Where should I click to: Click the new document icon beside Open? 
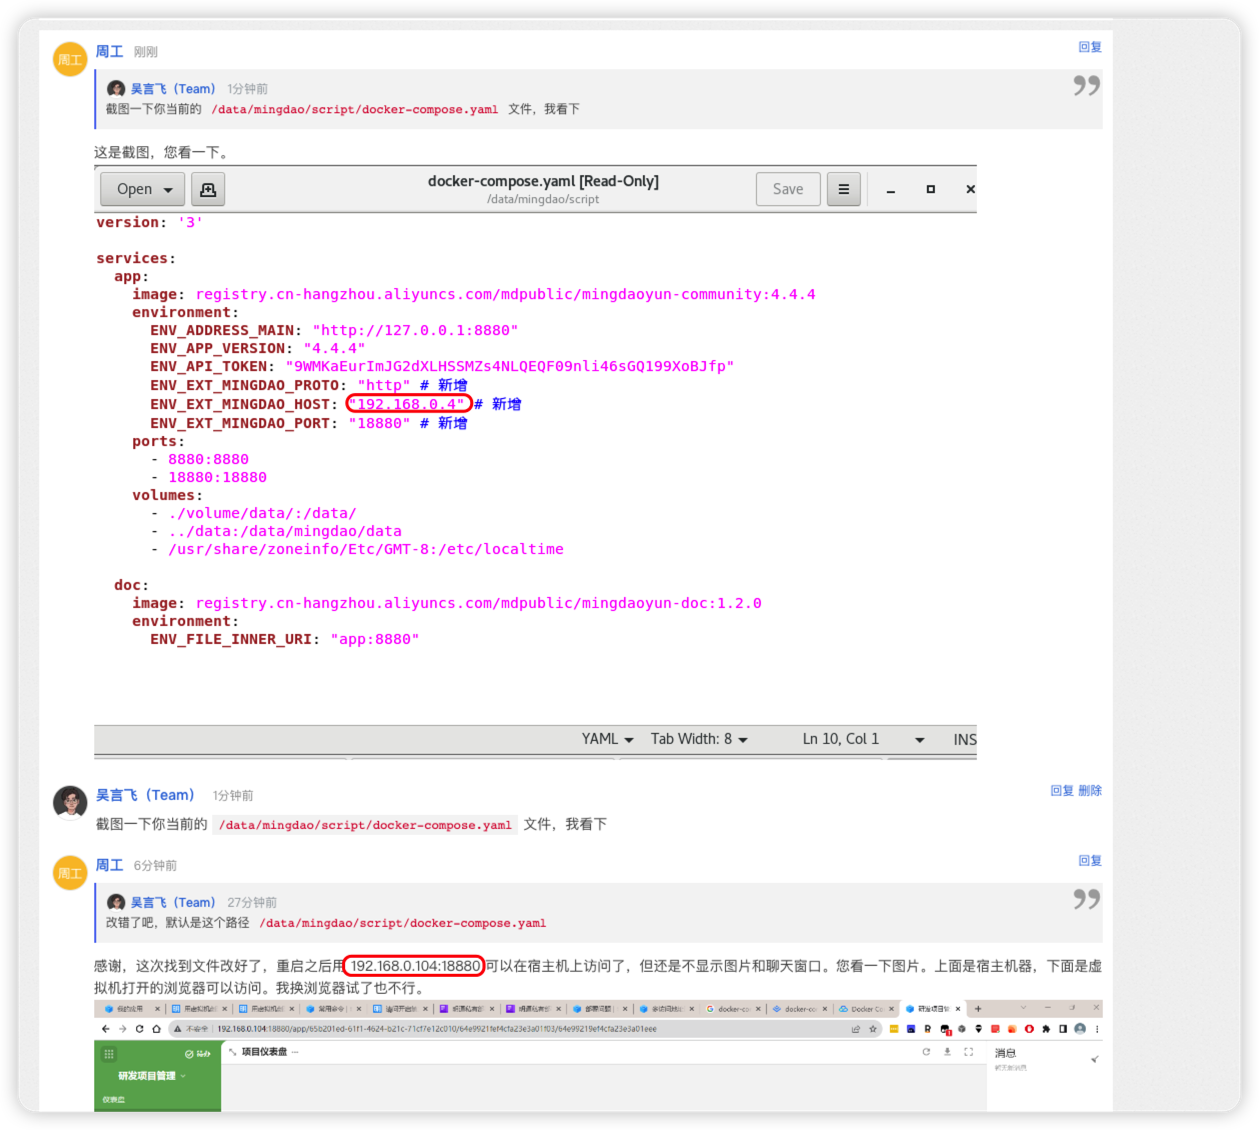[x=208, y=189]
